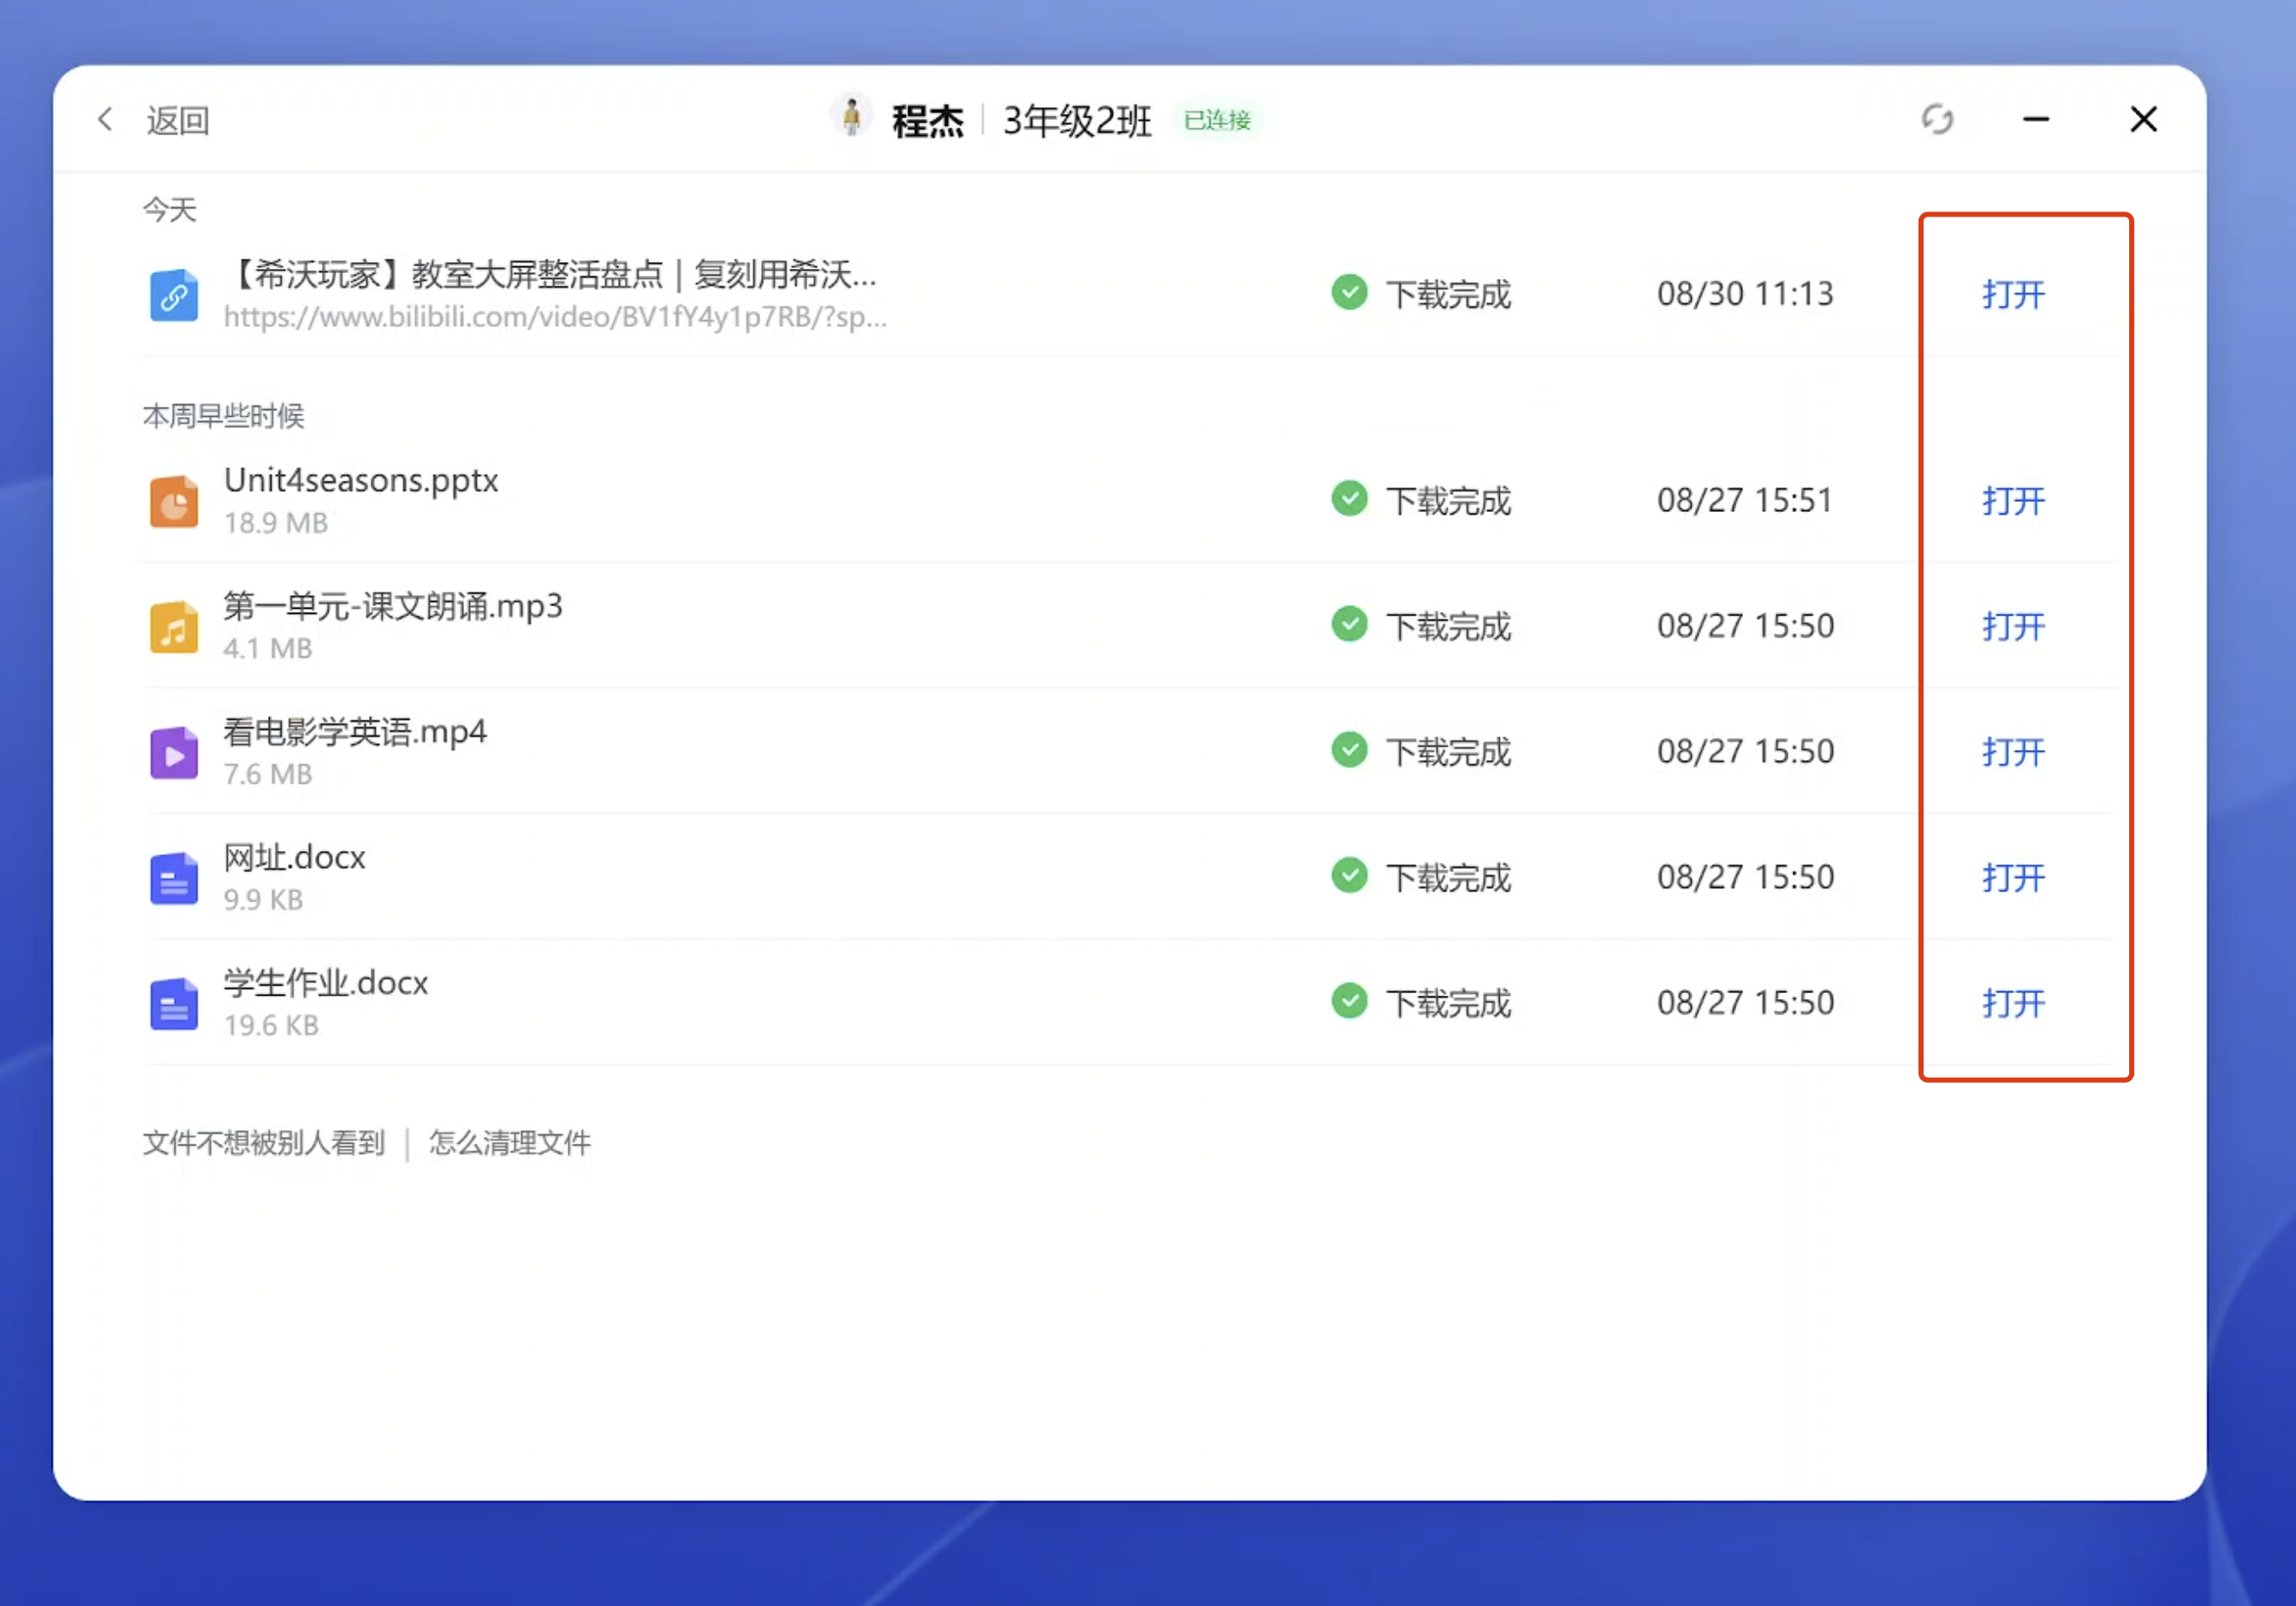2296x1606 pixels.
Task: Click the document icon for 网址.docx
Action: click(x=174, y=878)
